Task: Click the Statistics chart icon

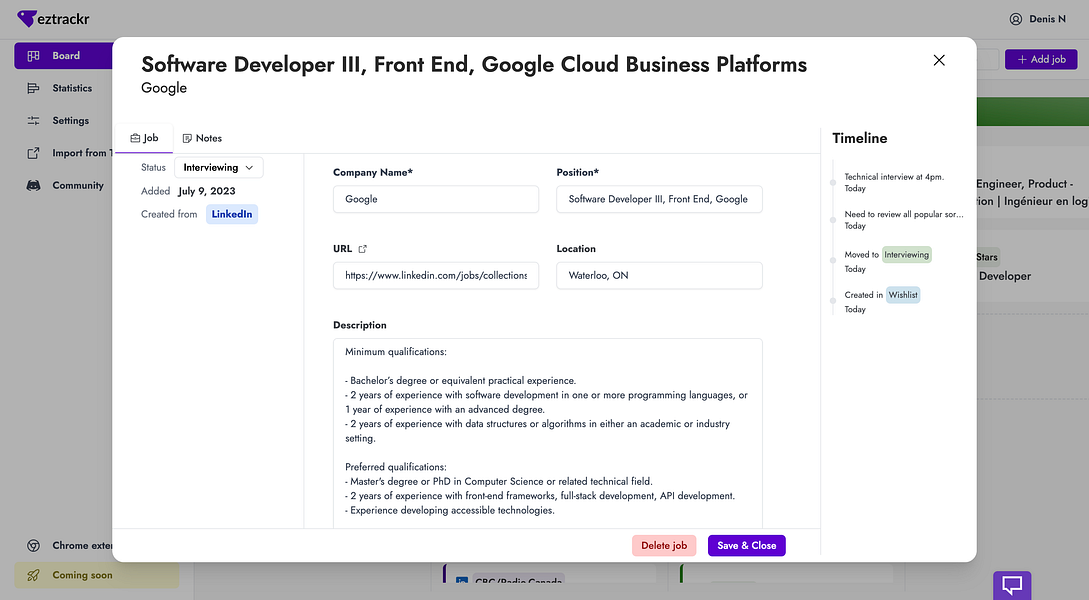Action: tap(33, 88)
